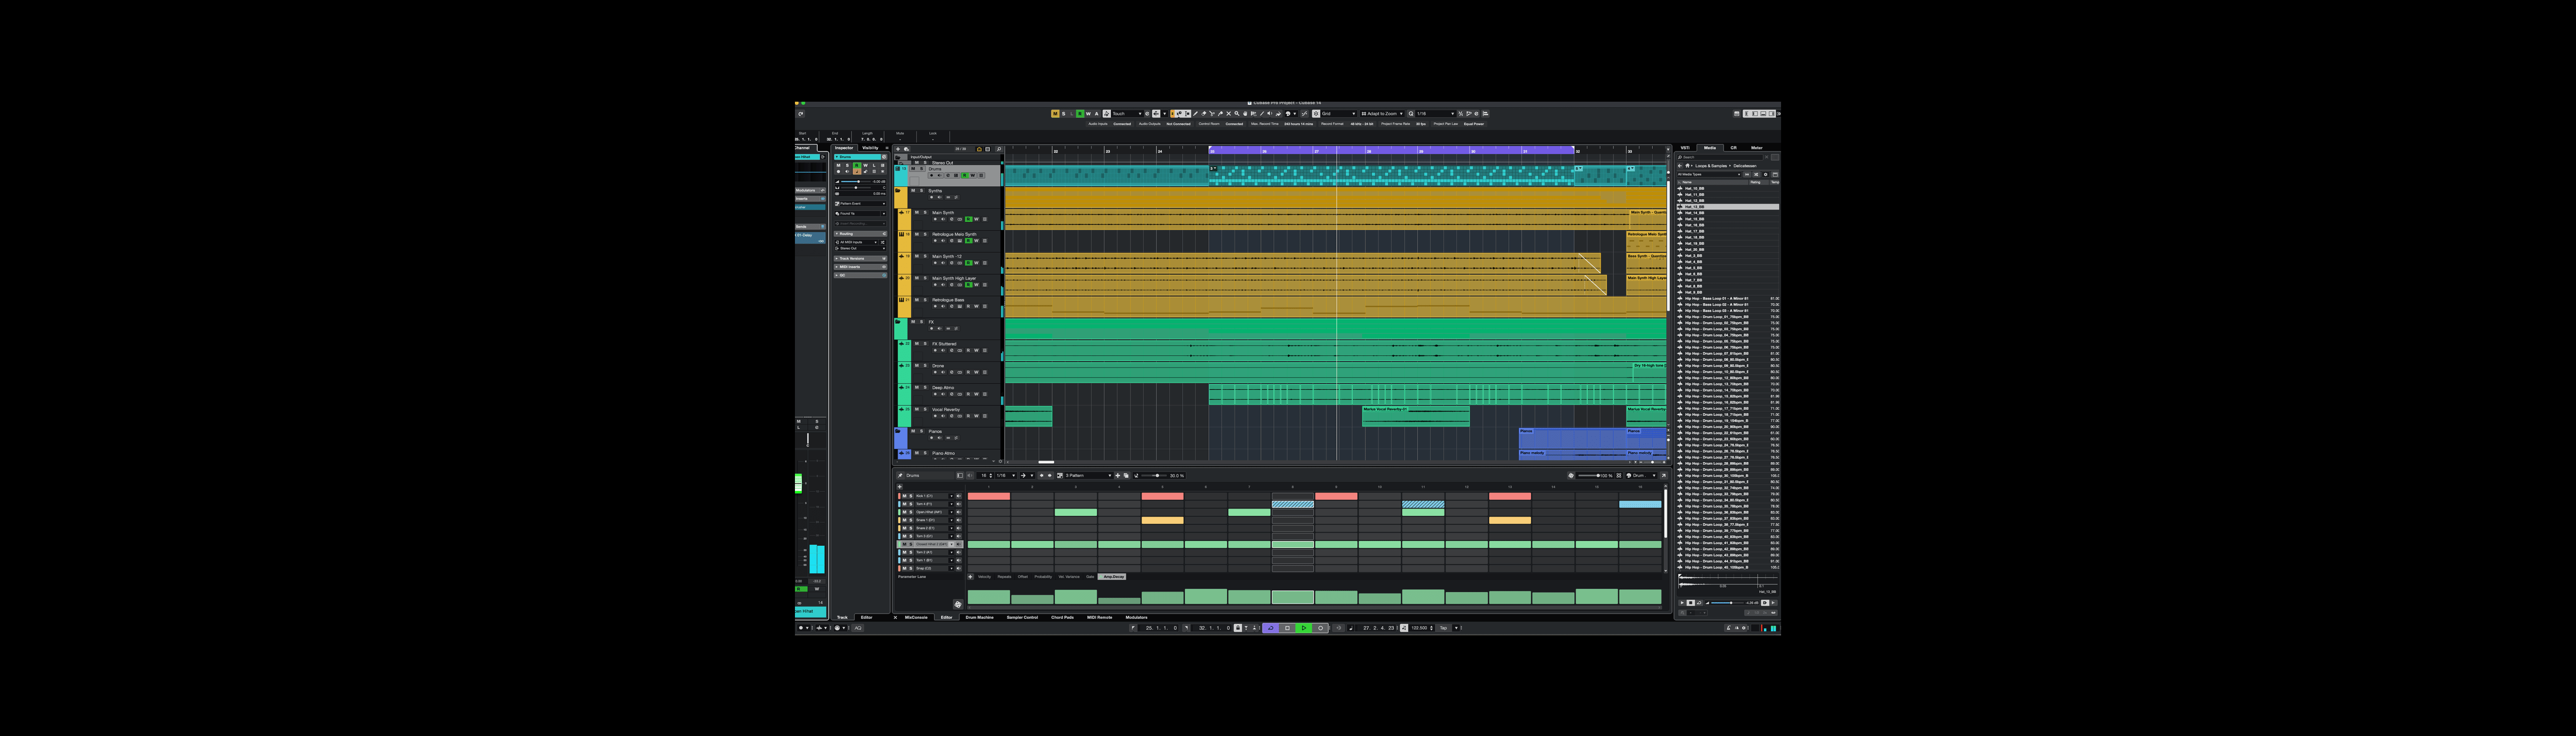Image resolution: width=2576 pixels, height=736 pixels.
Task: Switch to the Visibility tab
Action: (871, 148)
